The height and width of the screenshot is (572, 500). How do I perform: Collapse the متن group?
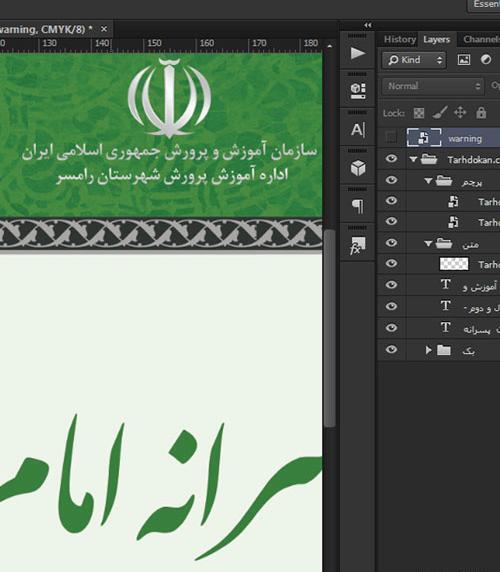pyautogui.click(x=428, y=243)
